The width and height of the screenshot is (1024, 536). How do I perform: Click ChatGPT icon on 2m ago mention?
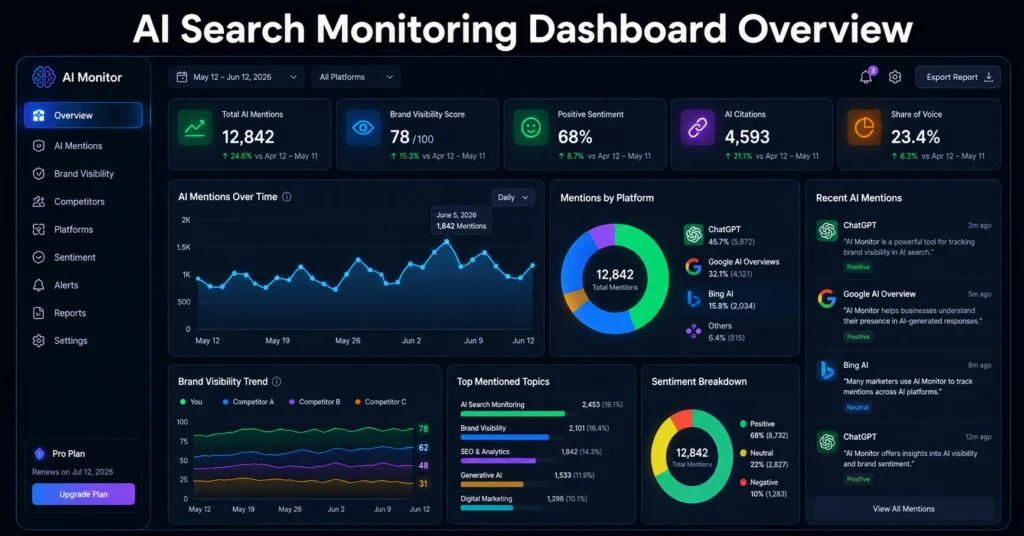tap(827, 230)
